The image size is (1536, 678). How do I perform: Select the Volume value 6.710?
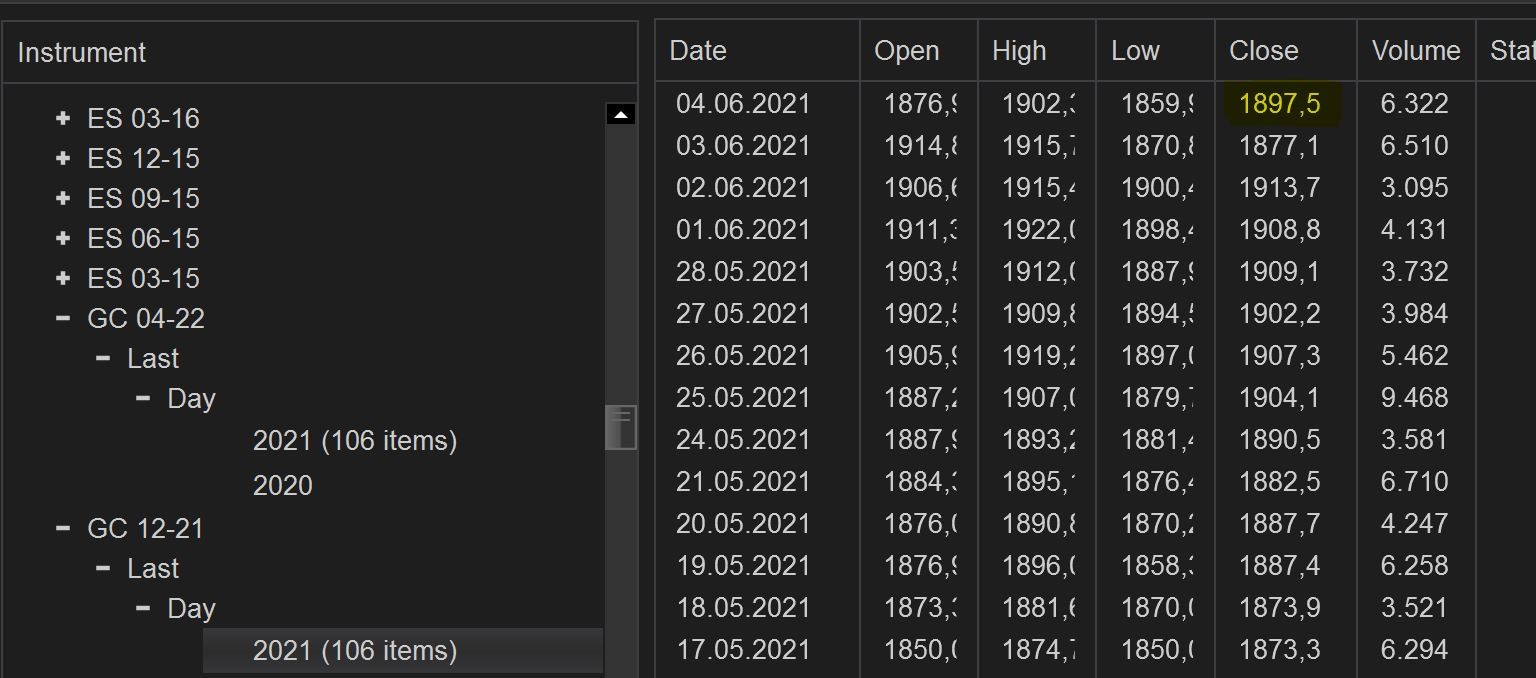[1415, 482]
